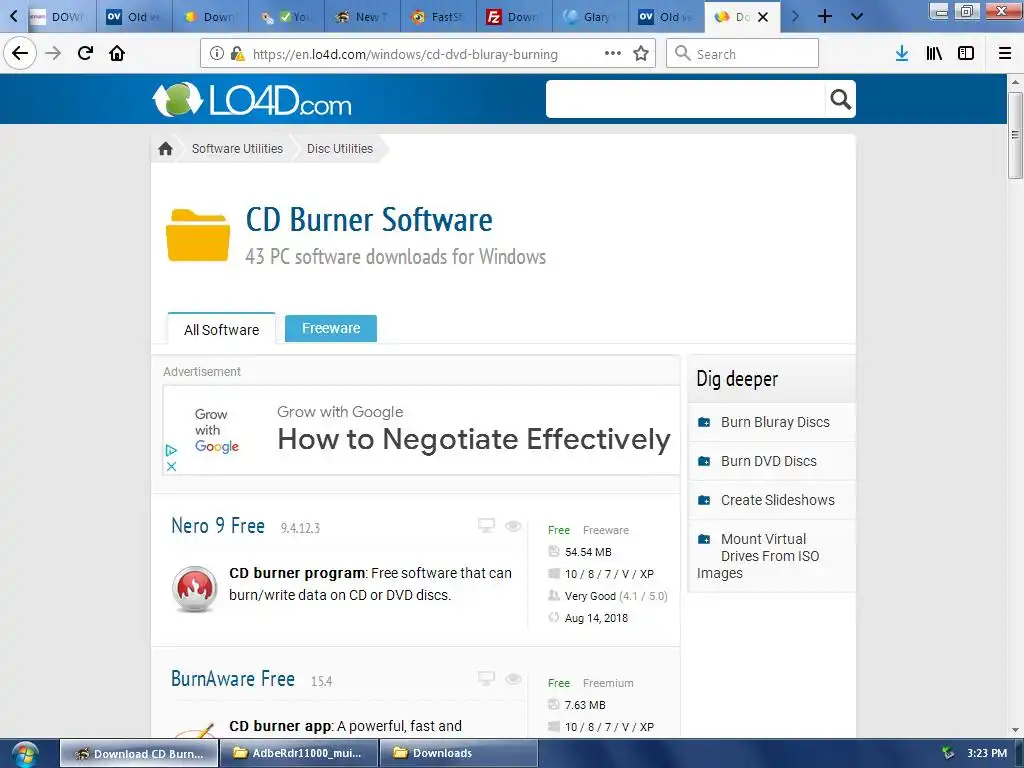View site information icon in address bar
The height and width of the screenshot is (768, 1024).
pyautogui.click(x=217, y=54)
